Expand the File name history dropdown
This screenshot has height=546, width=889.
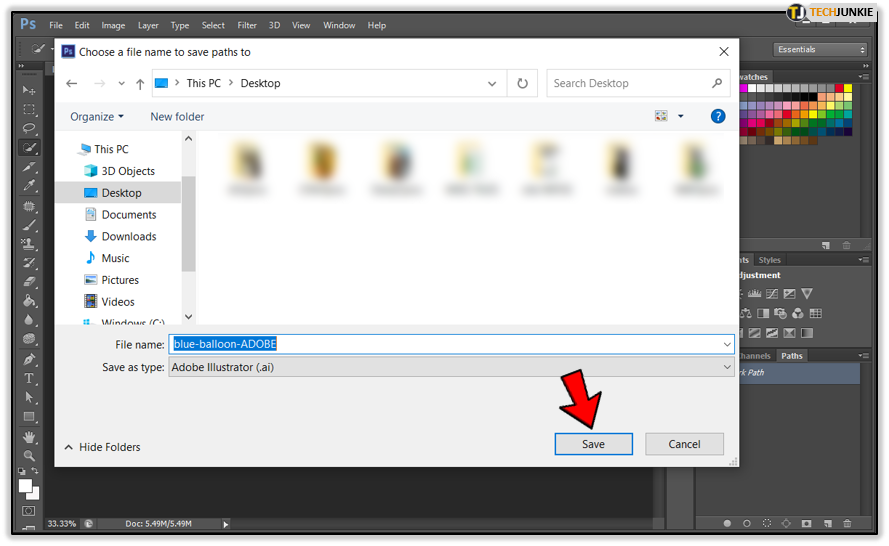pos(727,344)
